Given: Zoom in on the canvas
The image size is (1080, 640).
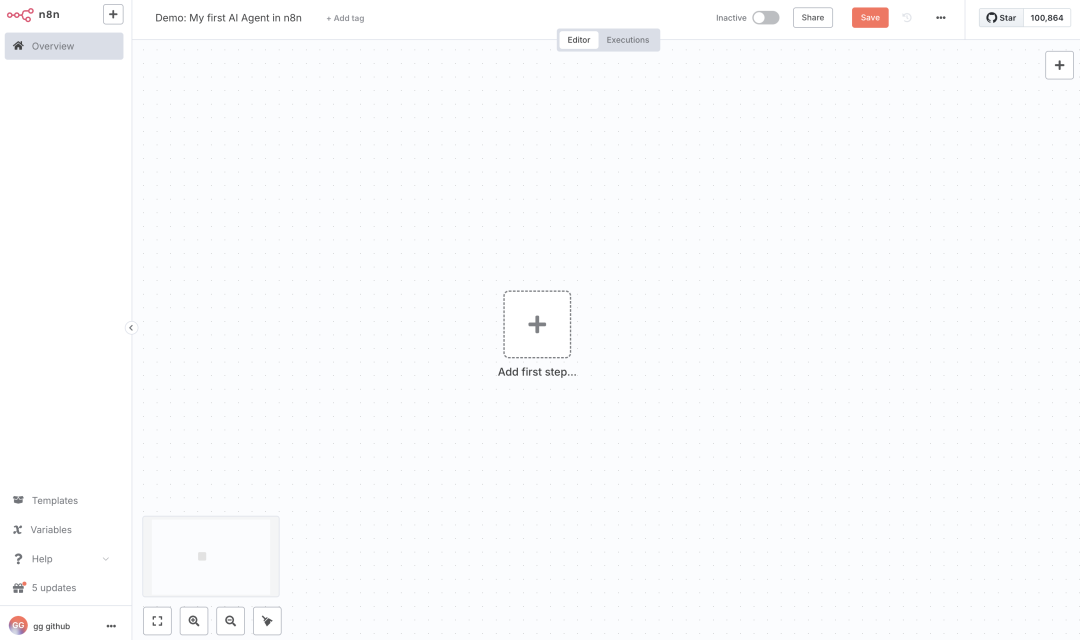Looking at the screenshot, I should (x=194, y=621).
